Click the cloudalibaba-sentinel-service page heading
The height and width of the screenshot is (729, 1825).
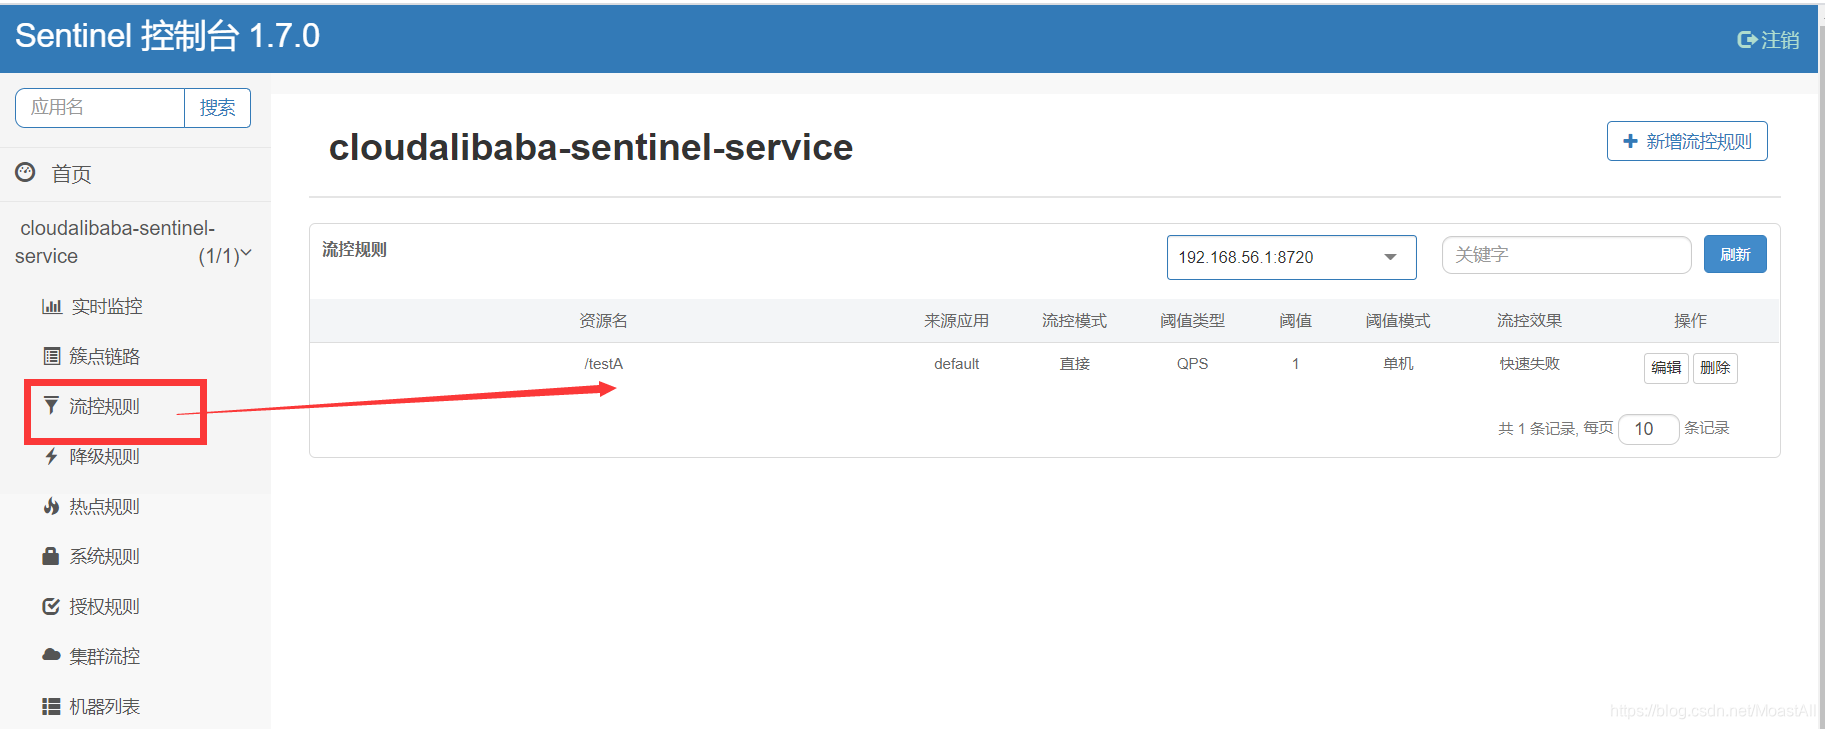pos(591,147)
